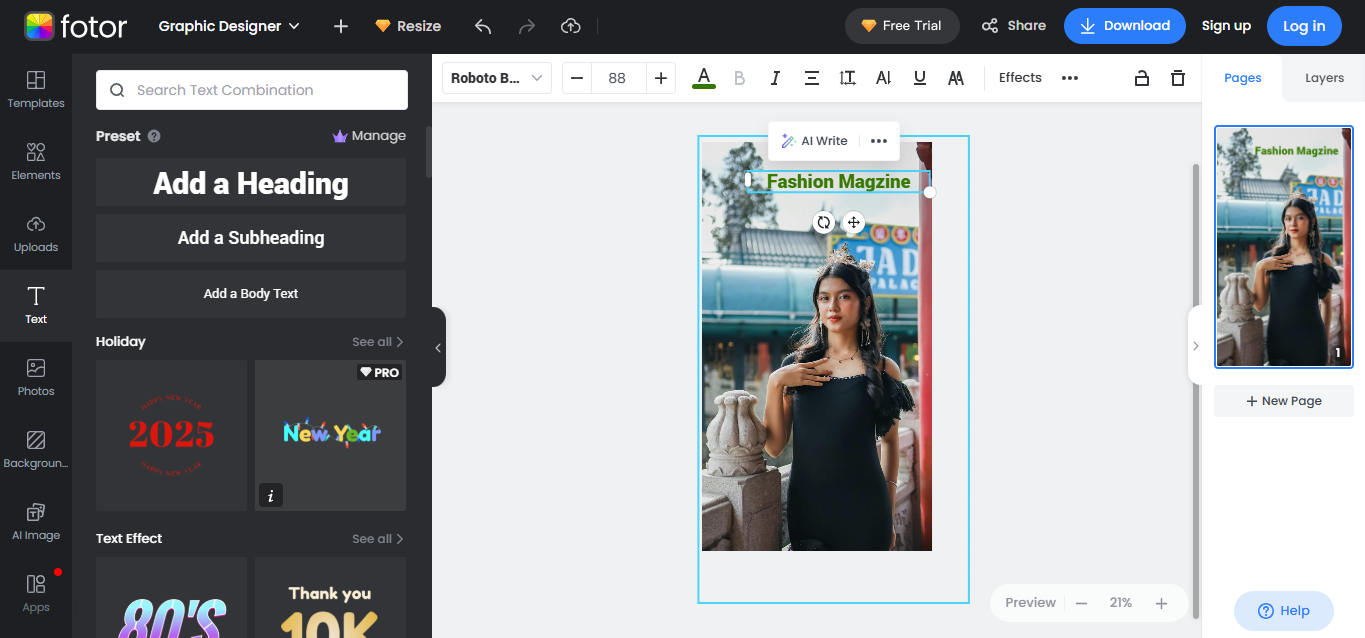Open text alignment options
The width and height of the screenshot is (1365, 638).
pos(812,78)
